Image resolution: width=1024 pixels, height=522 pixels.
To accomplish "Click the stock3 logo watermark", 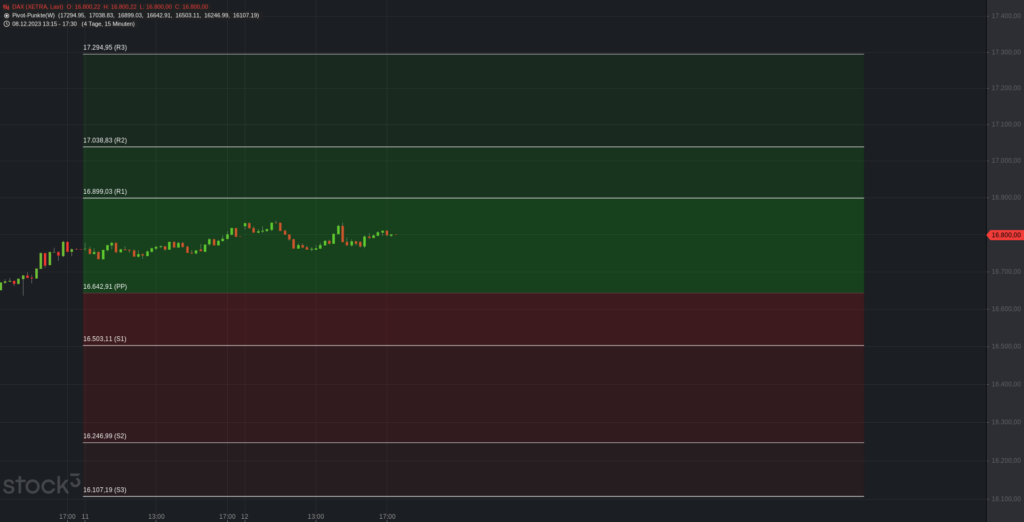I will point(41,486).
